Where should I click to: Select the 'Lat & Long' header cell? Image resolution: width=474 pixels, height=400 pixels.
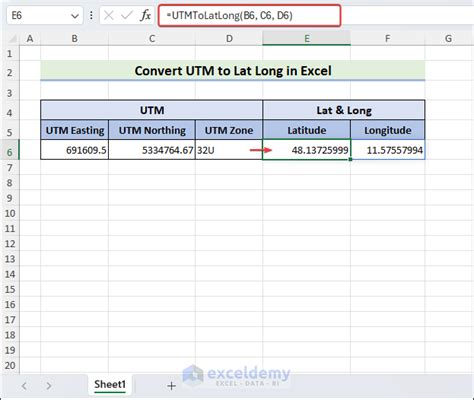344,110
